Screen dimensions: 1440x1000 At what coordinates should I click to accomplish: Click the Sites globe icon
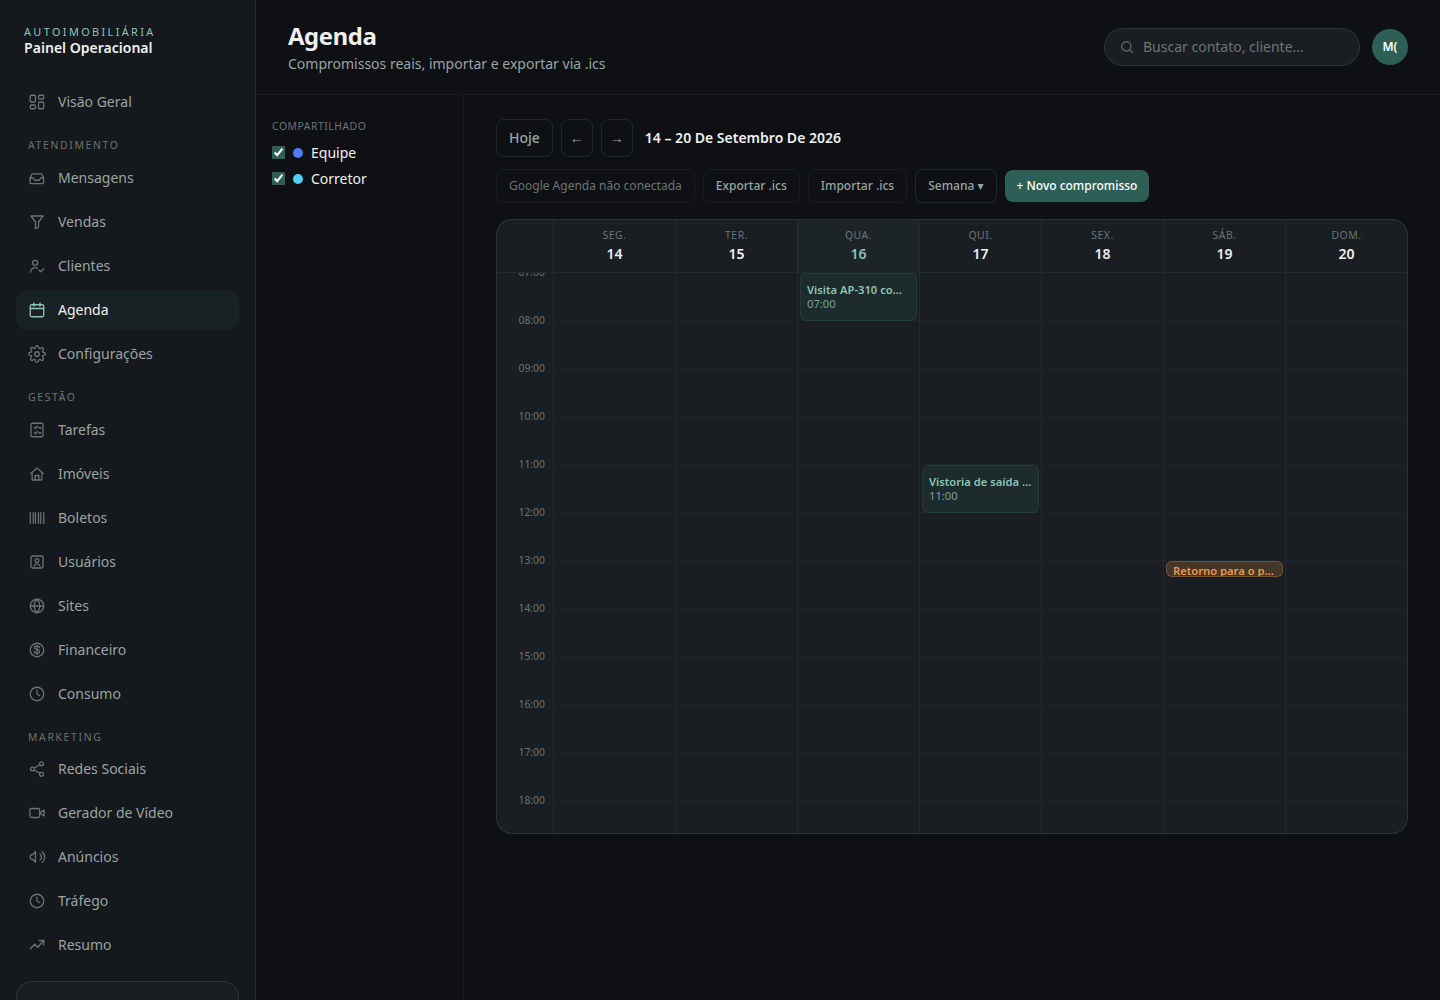37,606
